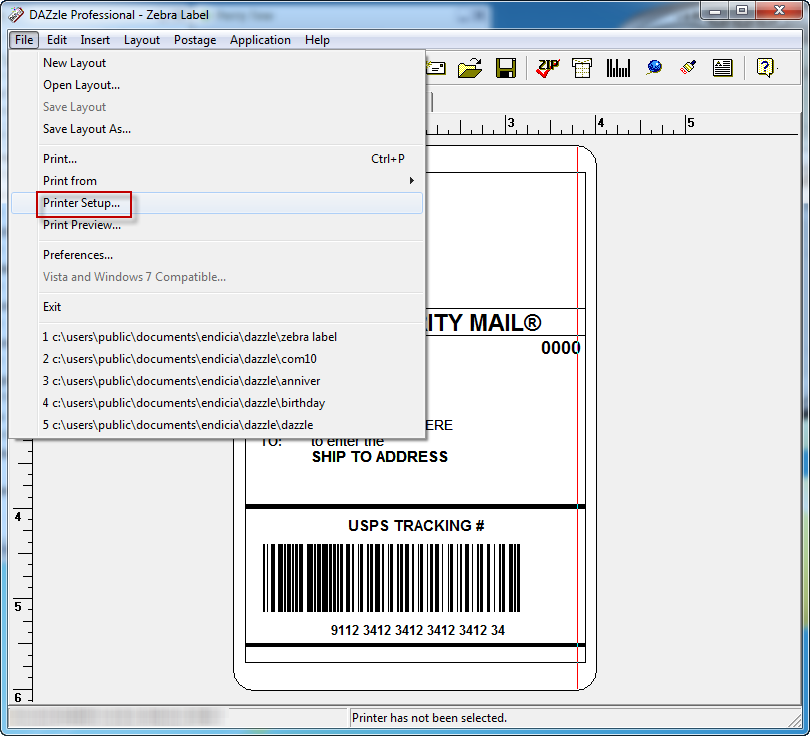Click the paintbrush toolbar icon
This screenshot has height=736, width=810.
(x=688, y=68)
